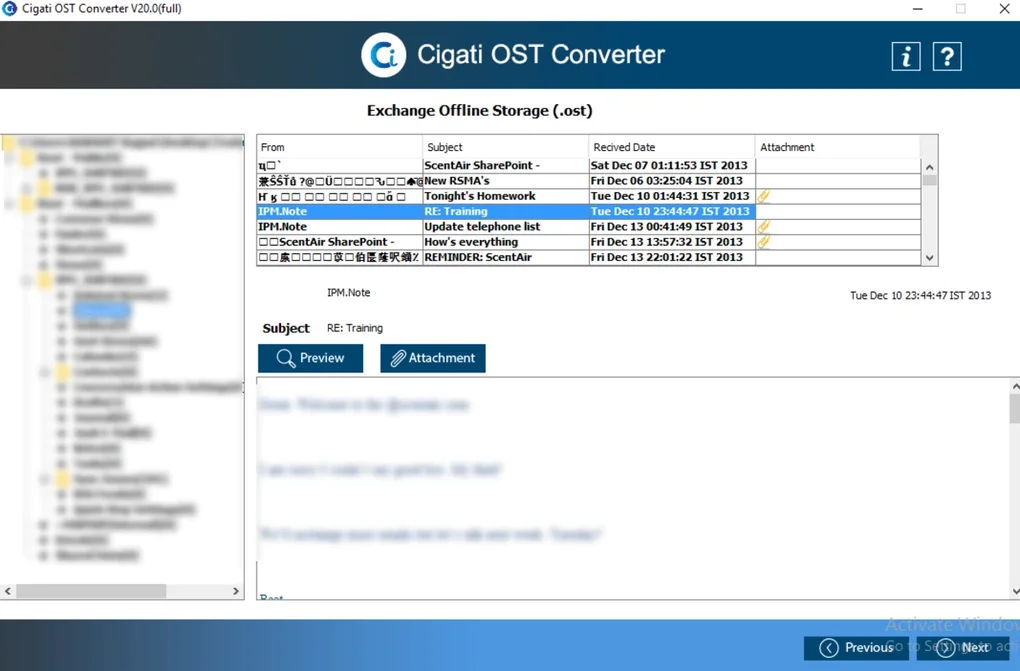
Task: Select the 'REMINDER: ScentAir' email row
Action: tap(589, 257)
